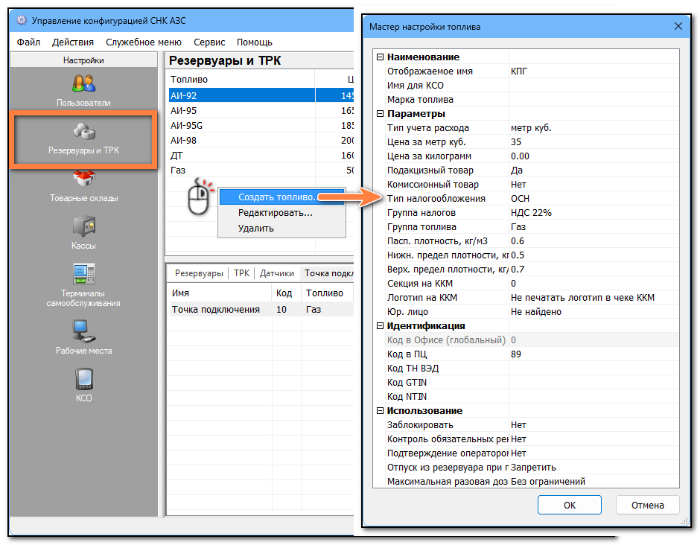The width and height of the screenshot is (700, 545).
Task: Open the Служебное меню menu
Action: coord(143,42)
